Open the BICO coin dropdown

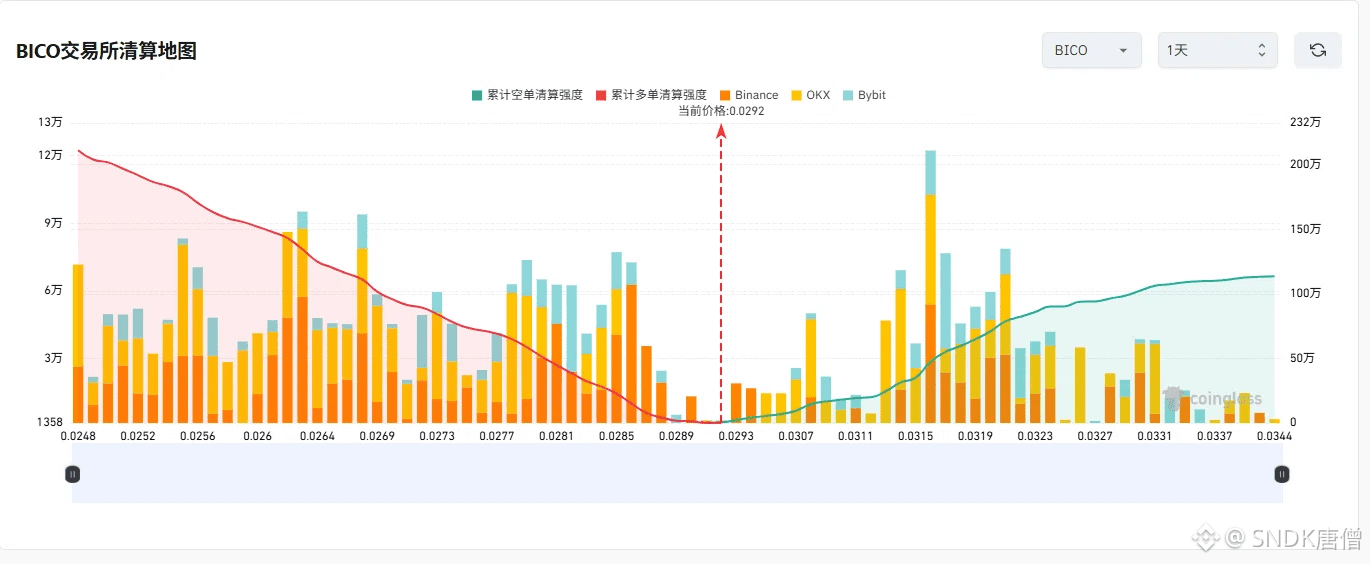[x=1091, y=50]
